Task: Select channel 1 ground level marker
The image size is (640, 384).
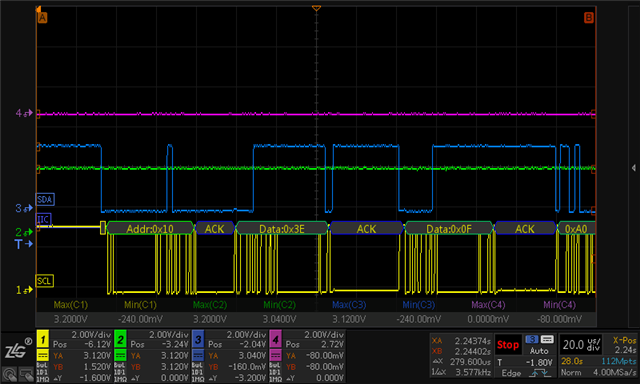Action: coord(24,290)
